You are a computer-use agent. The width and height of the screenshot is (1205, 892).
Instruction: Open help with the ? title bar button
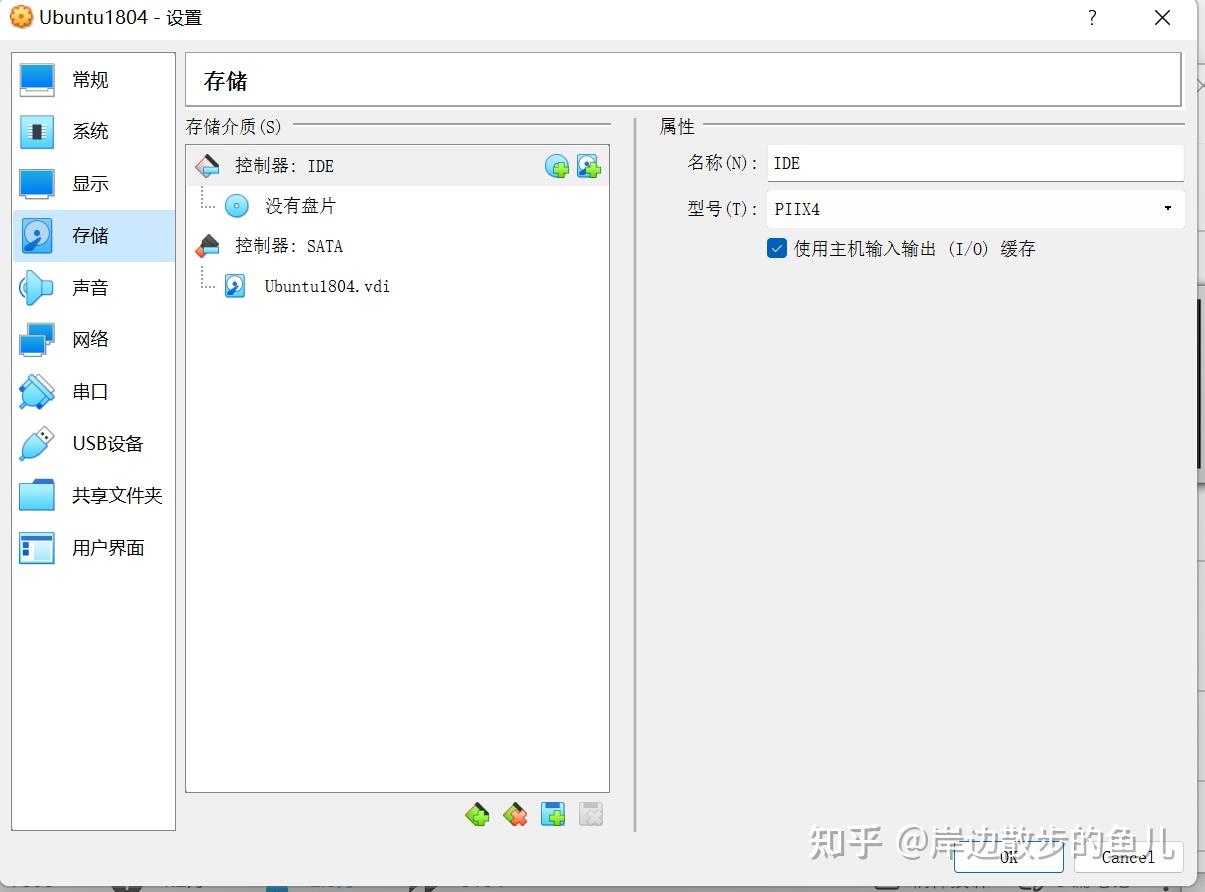tap(1092, 18)
